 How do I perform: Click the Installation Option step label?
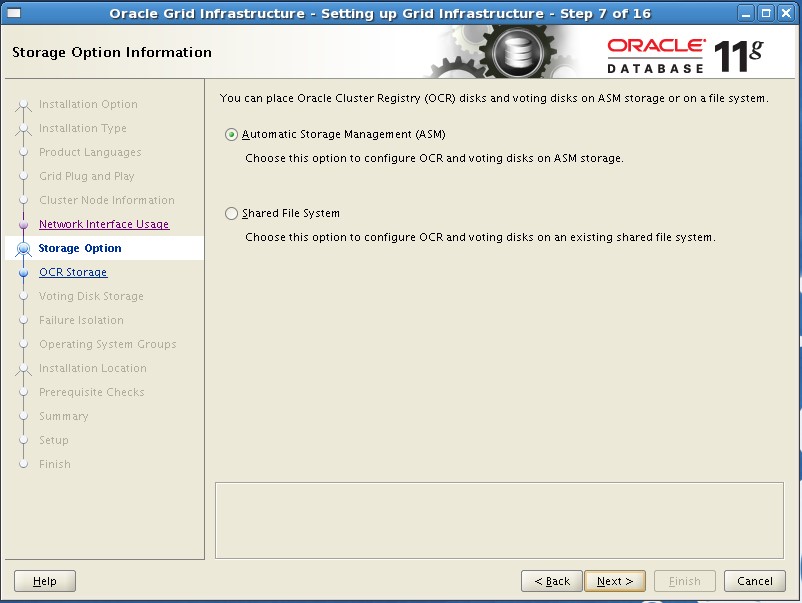[x=88, y=104]
